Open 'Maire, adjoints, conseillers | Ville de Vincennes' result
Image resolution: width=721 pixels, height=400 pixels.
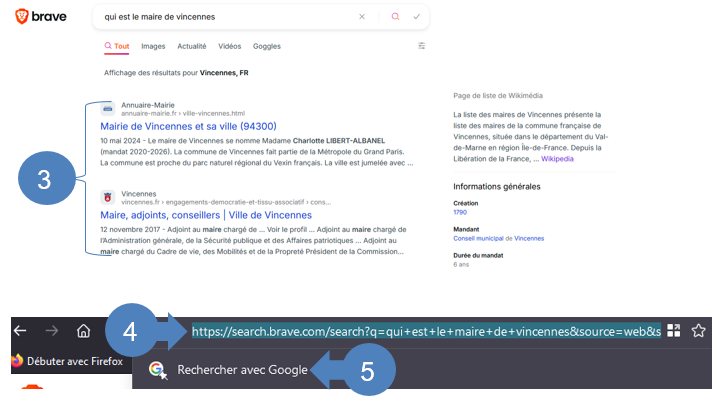click(206, 215)
